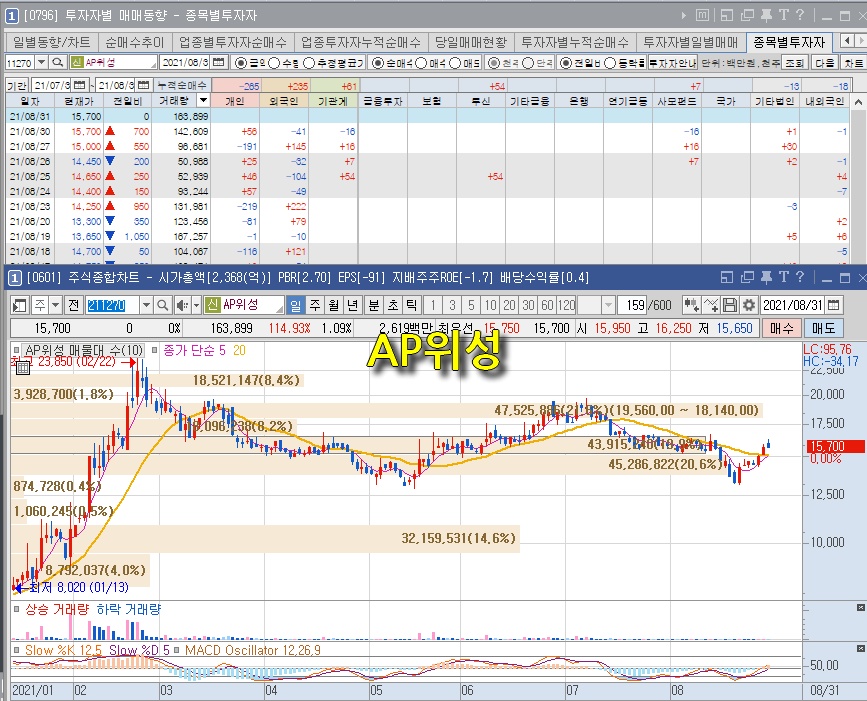Image resolution: width=867 pixels, height=701 pixels.
Task: Click the candlestick compare icon in chart toolbar
Action: (691, 305)
